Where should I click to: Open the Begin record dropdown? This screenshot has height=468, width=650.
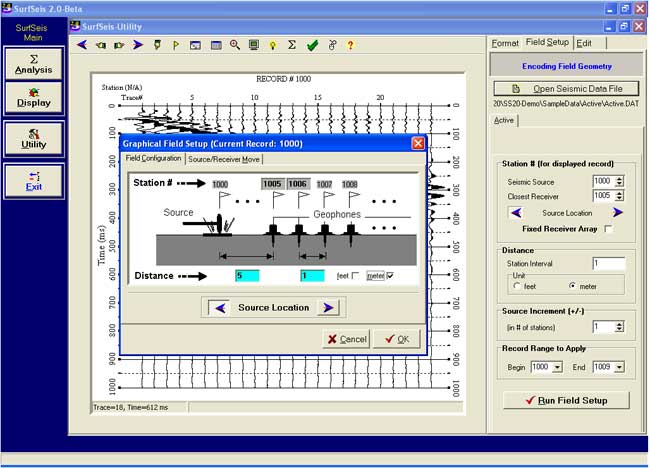pos(558,367)
